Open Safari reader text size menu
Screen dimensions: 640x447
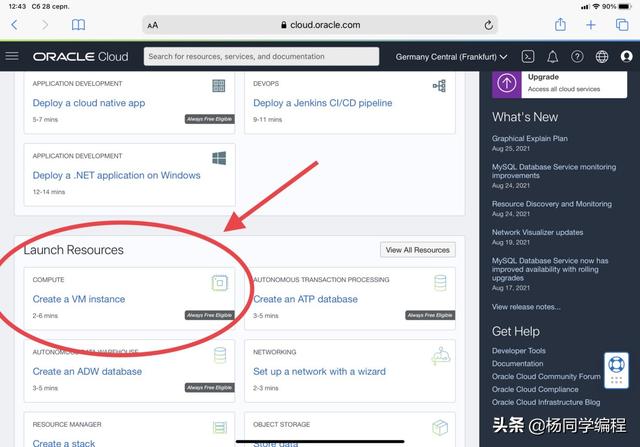point(152,25)
